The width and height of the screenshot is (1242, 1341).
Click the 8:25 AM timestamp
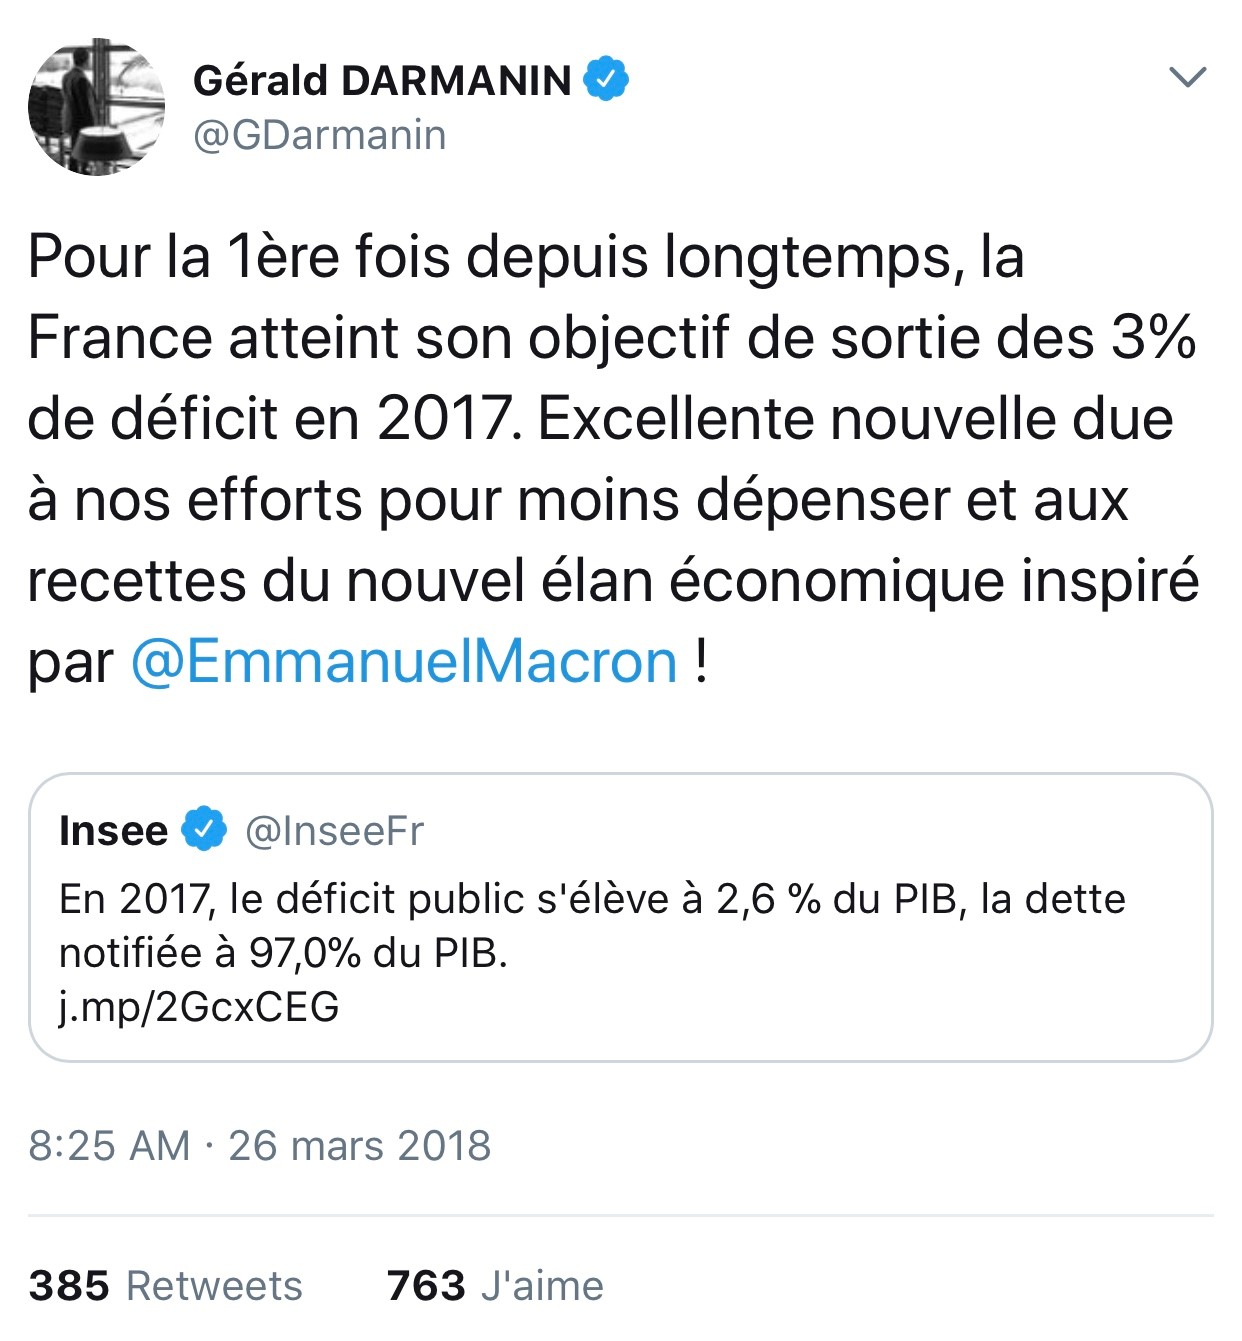(109, 1145)
